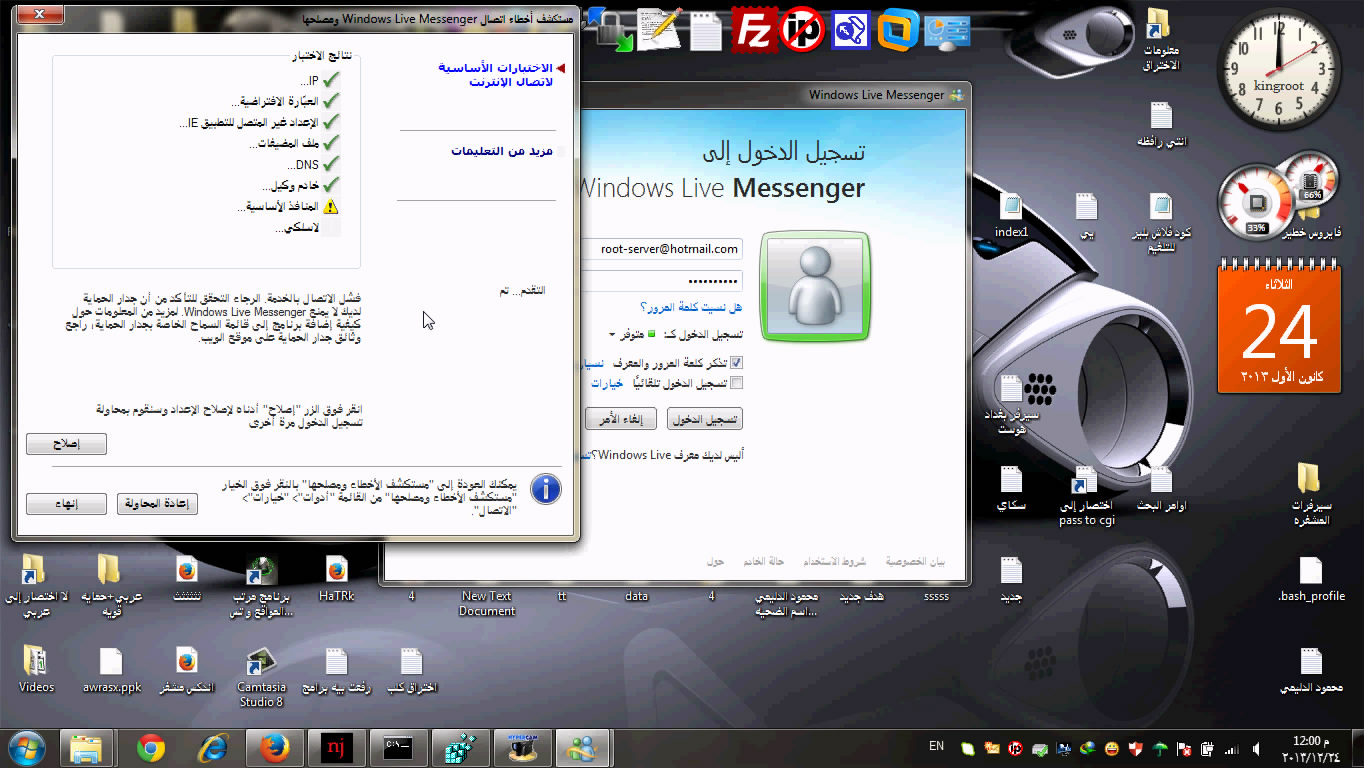Switch to Windows Live Messenger taskbar button
1364x768 pixels.
coord(582,748)
